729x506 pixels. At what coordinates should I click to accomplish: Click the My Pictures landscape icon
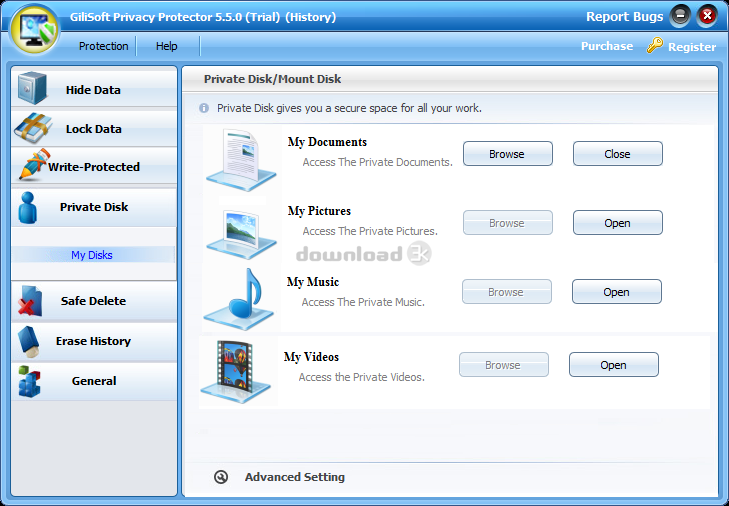pos(241,234)
